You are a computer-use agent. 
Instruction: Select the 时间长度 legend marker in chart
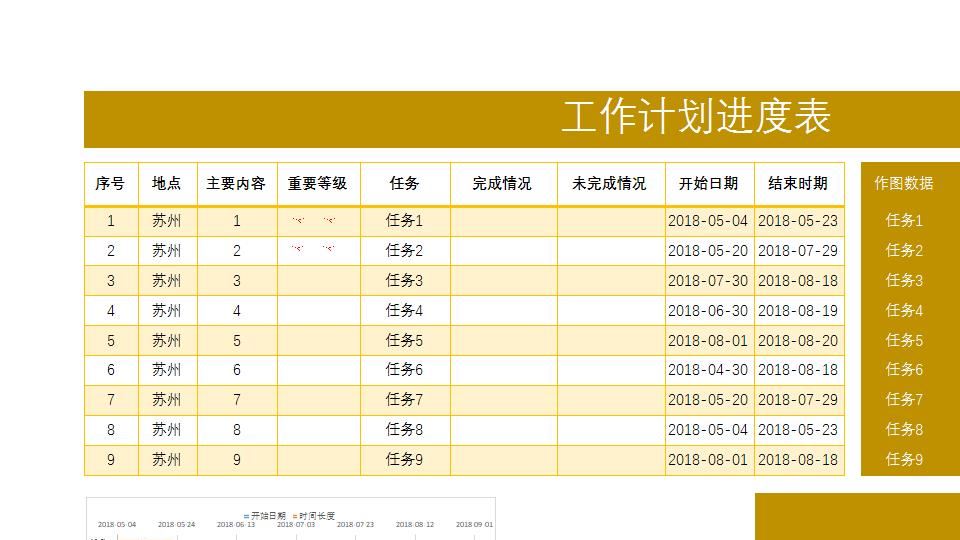tap(294, 516)
